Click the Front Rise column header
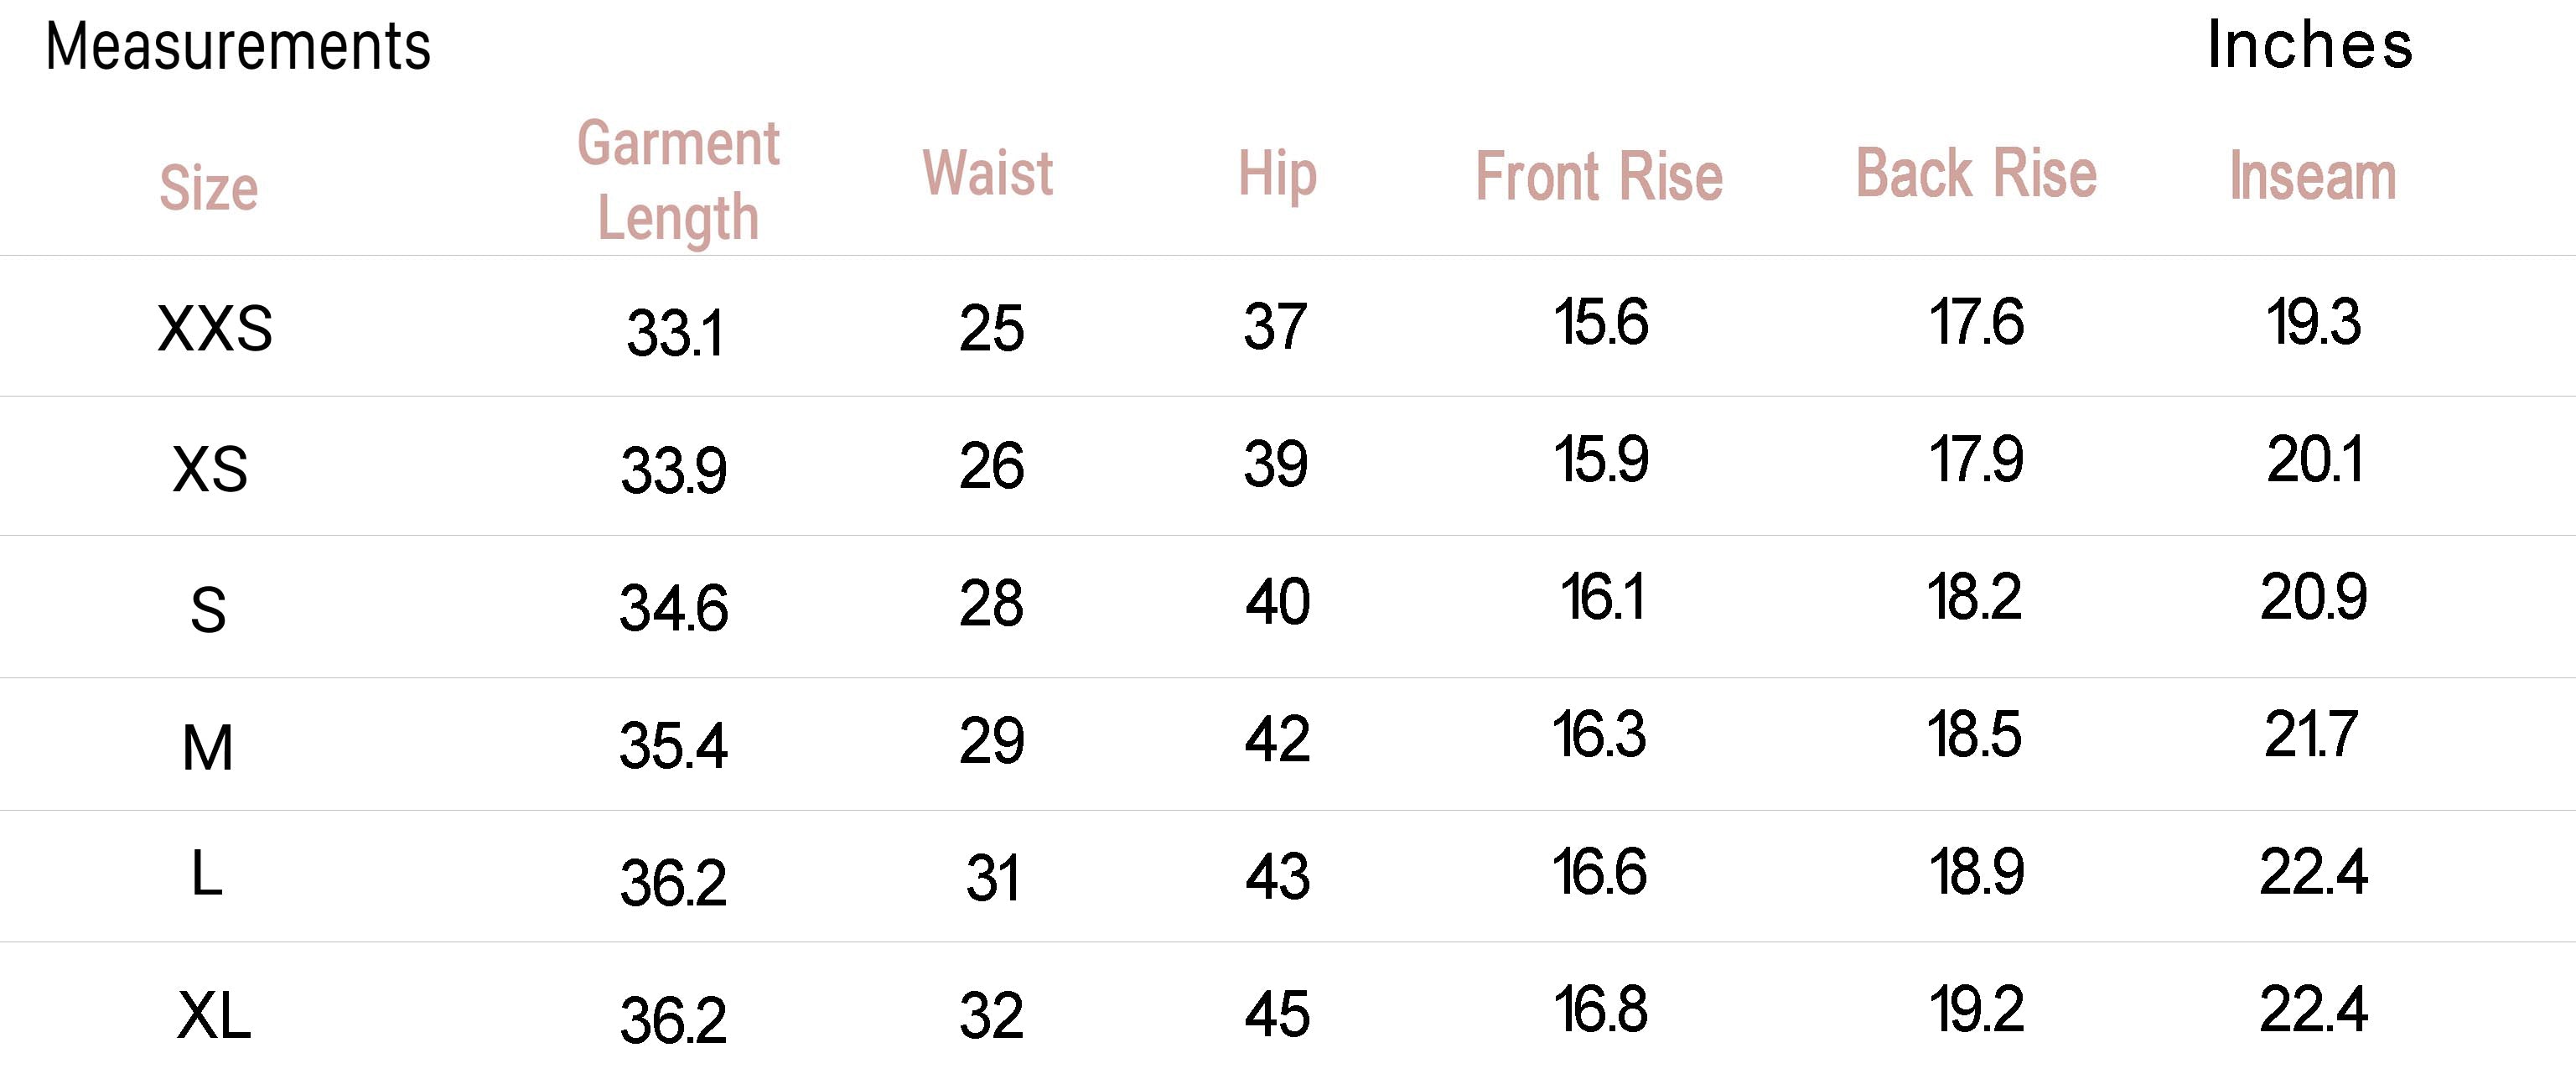Viewport: 2576px width, 1079px height. pos(1599,177)
